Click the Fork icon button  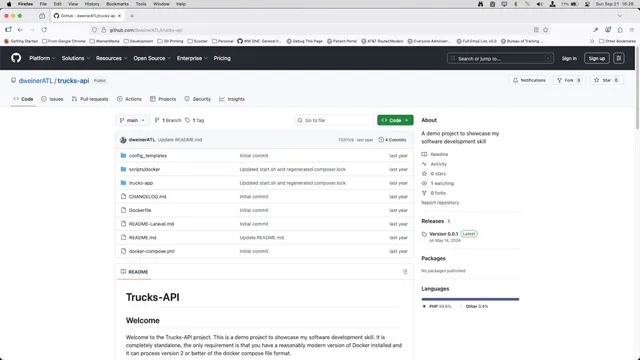tap(569, 80)
